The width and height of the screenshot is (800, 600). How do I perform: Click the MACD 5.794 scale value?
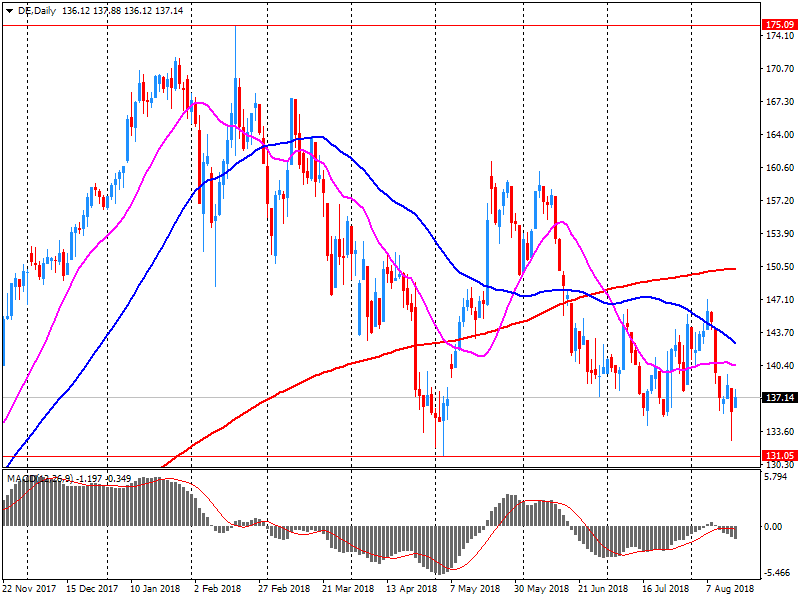tap(776, 477)
